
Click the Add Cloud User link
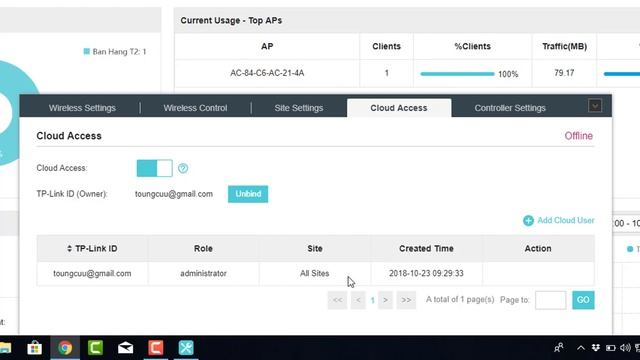(x=565, y=220)
